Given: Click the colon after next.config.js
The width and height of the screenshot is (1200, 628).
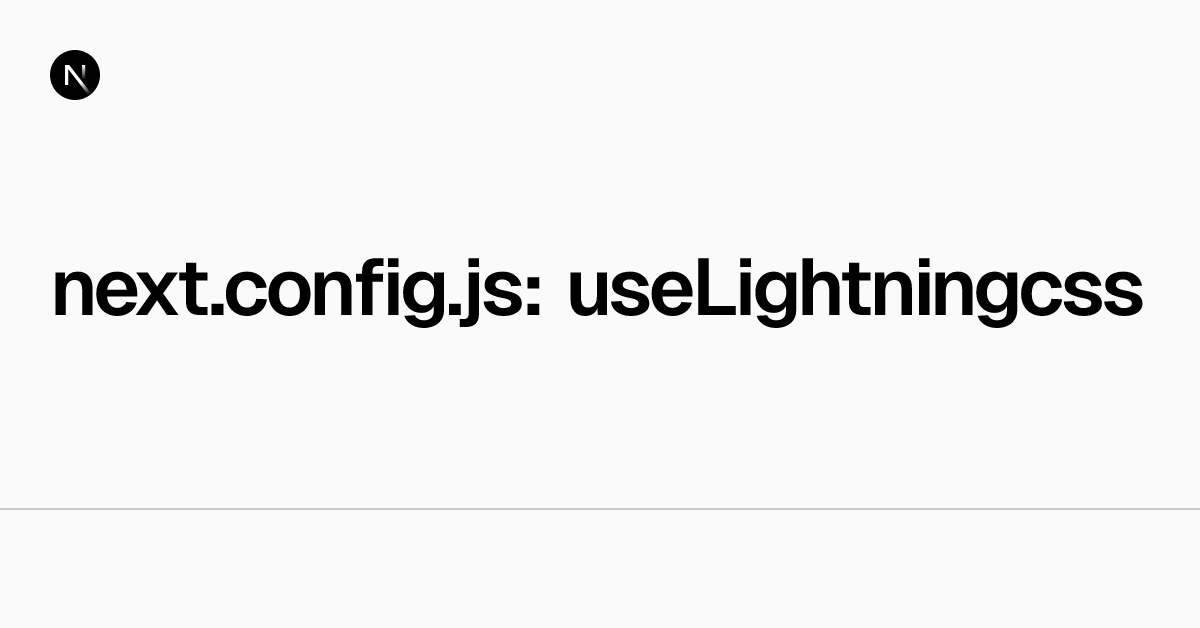Looking at the screenshot, I should [532, 295].
